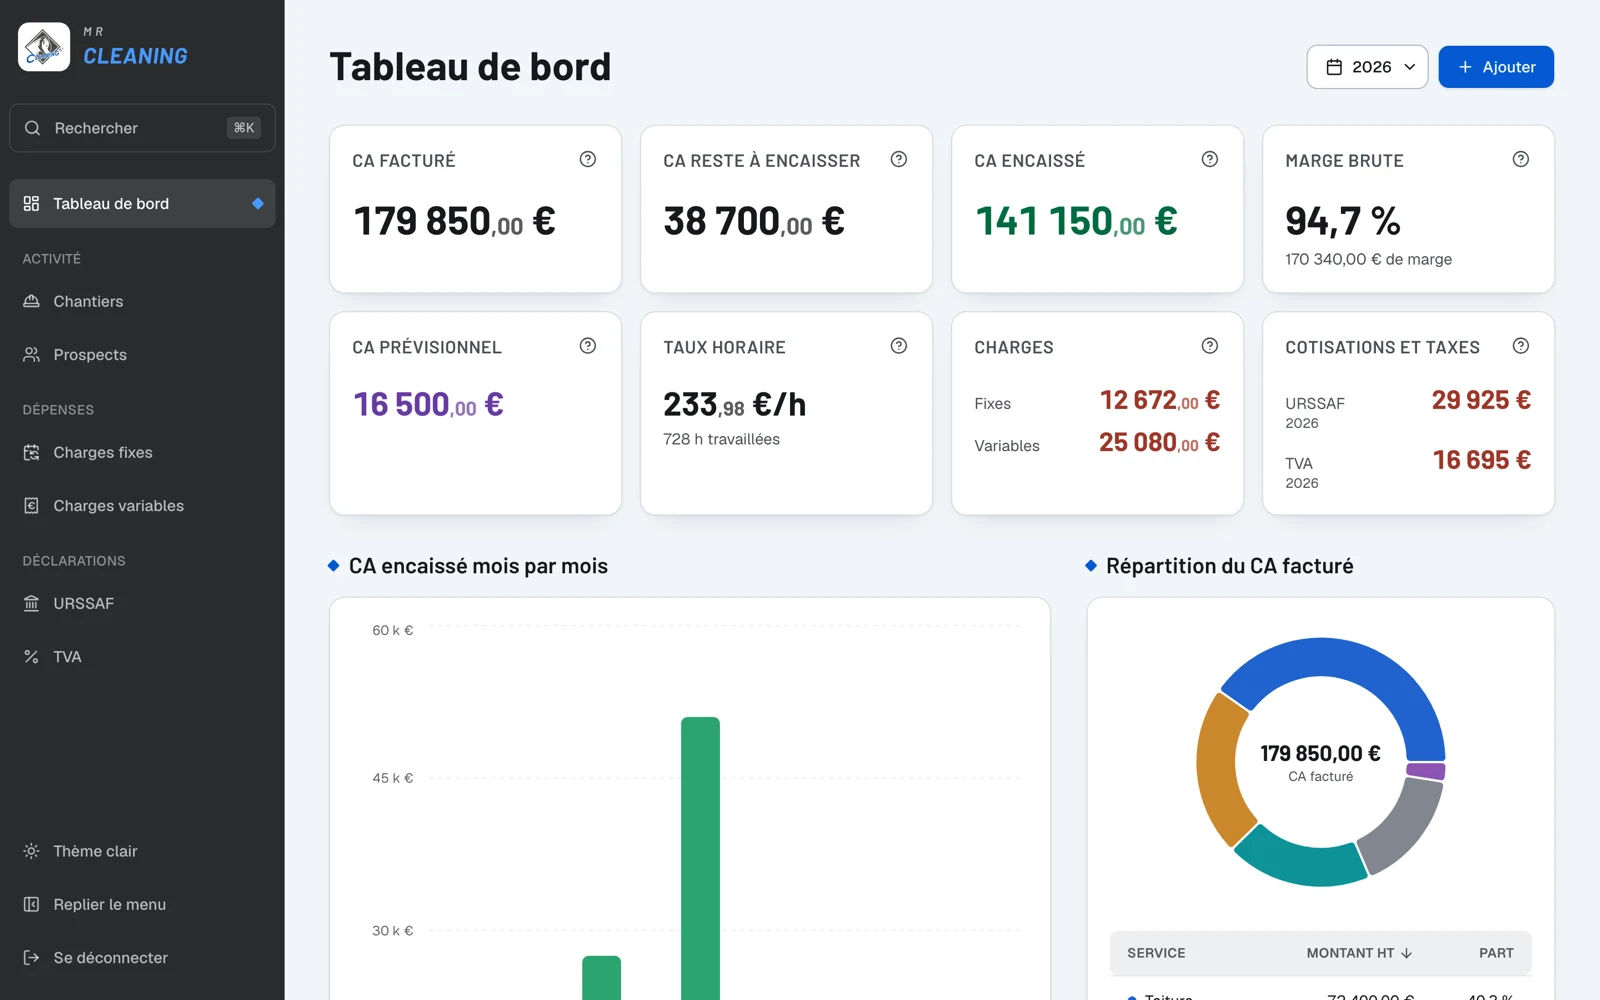Open the Prospects page link

142,355
